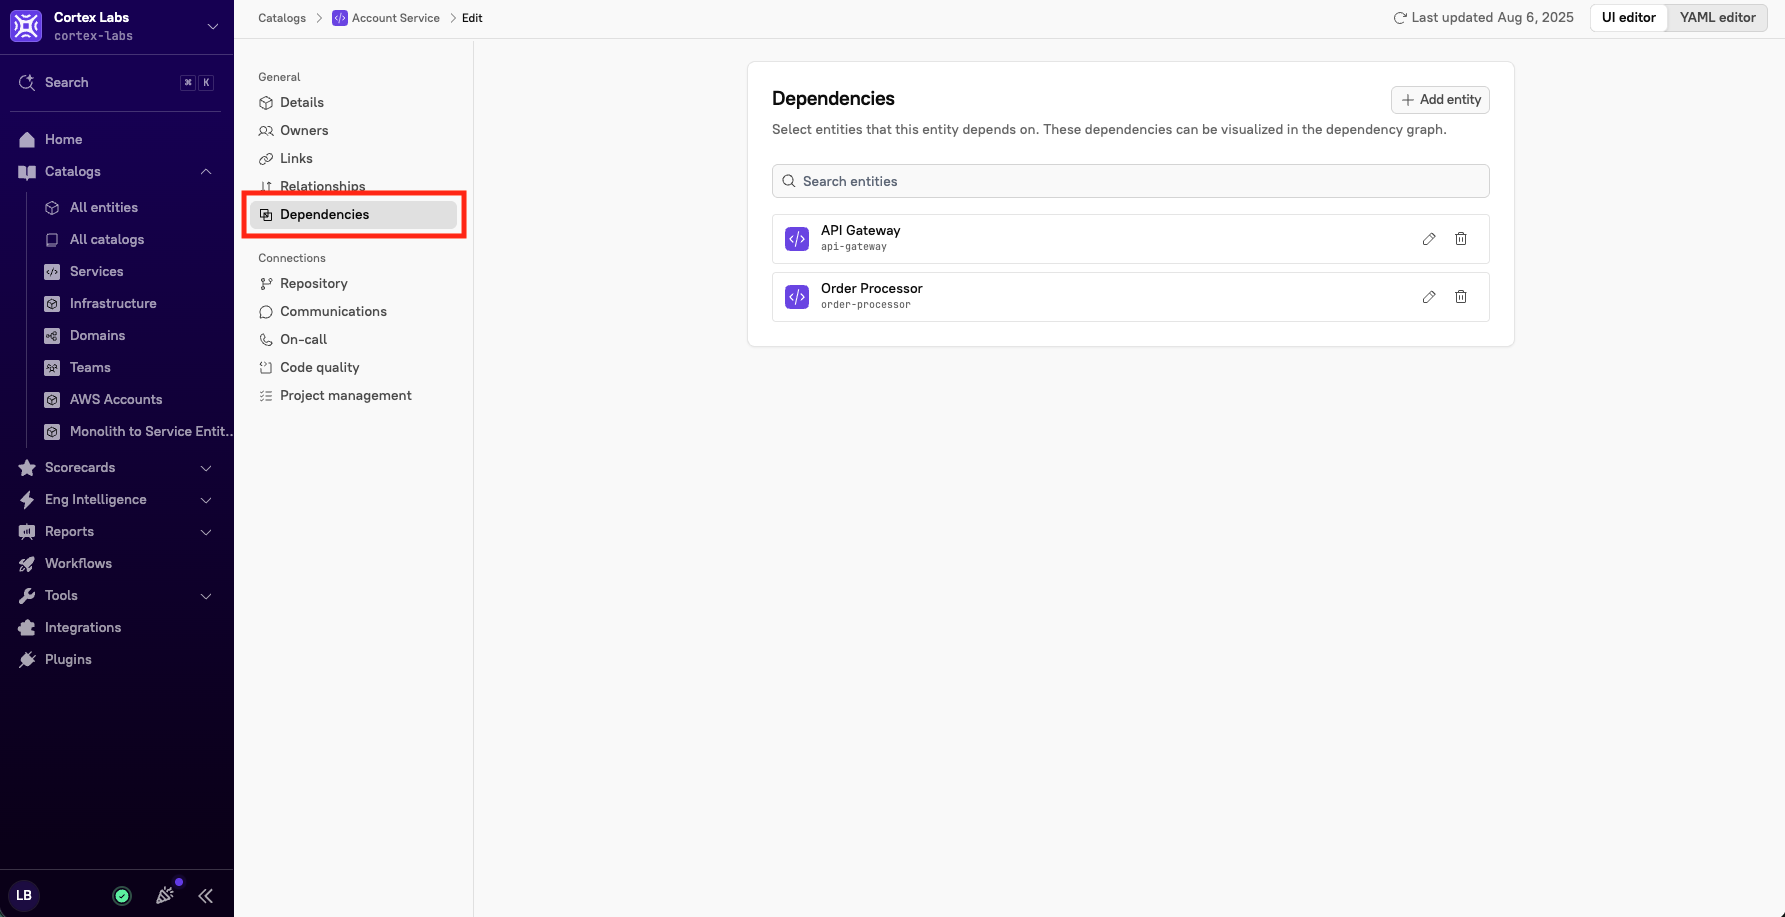This screenshot has height=917, width=1785.
Task: Click the Cortex Labs logo icon
Action: click(x=26, y=26)
